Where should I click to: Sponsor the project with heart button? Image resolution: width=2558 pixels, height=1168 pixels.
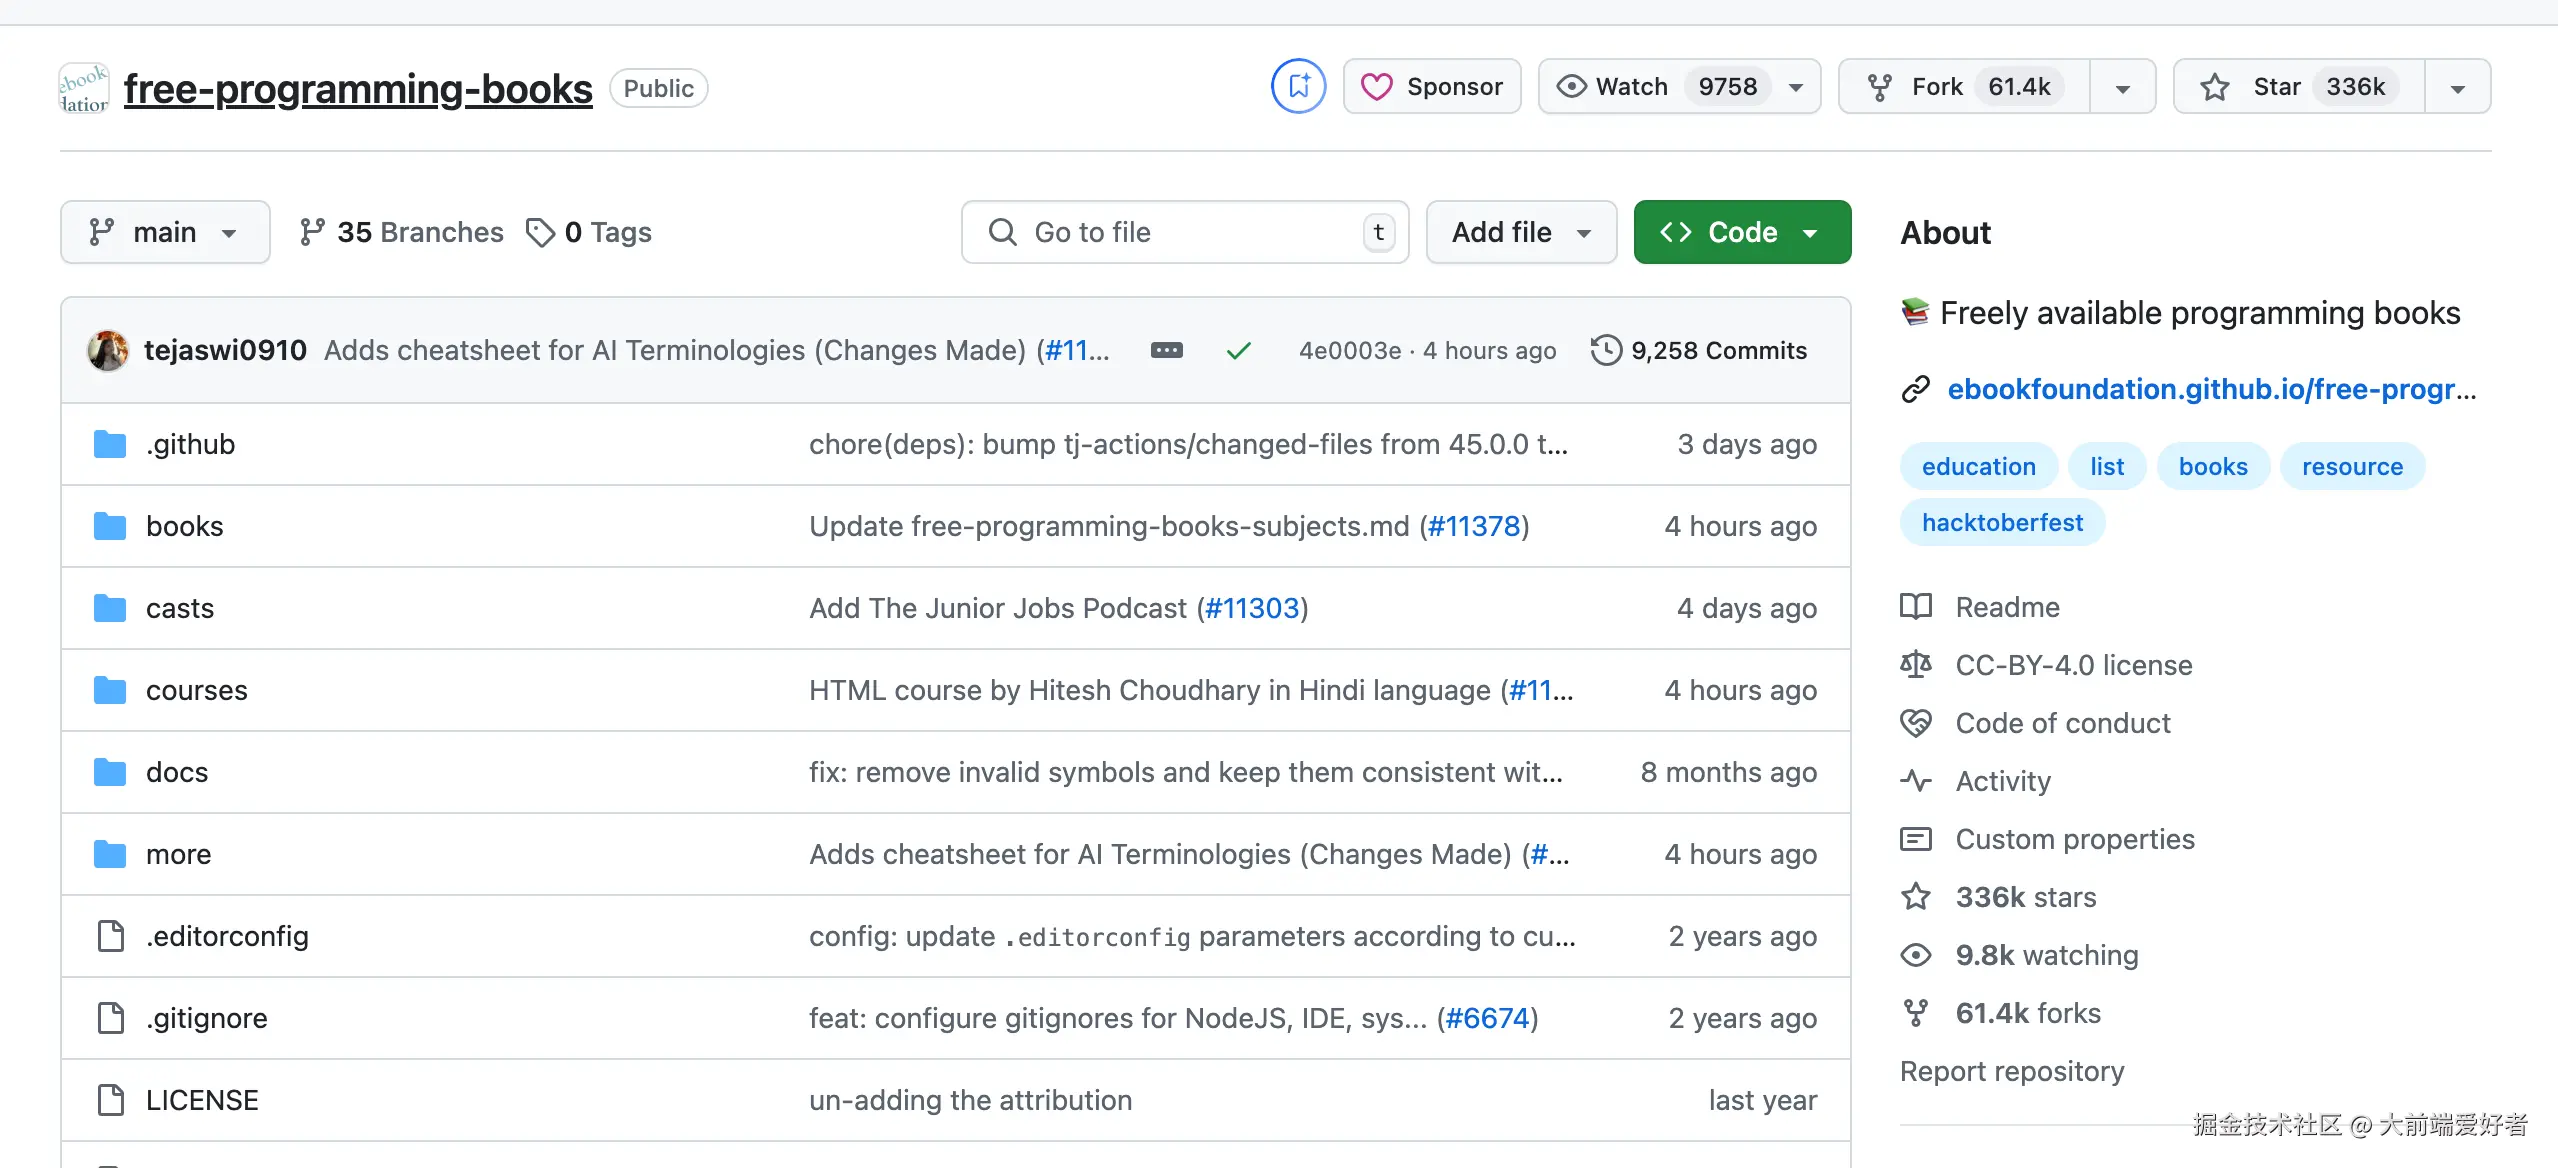tap(1432, 87)
